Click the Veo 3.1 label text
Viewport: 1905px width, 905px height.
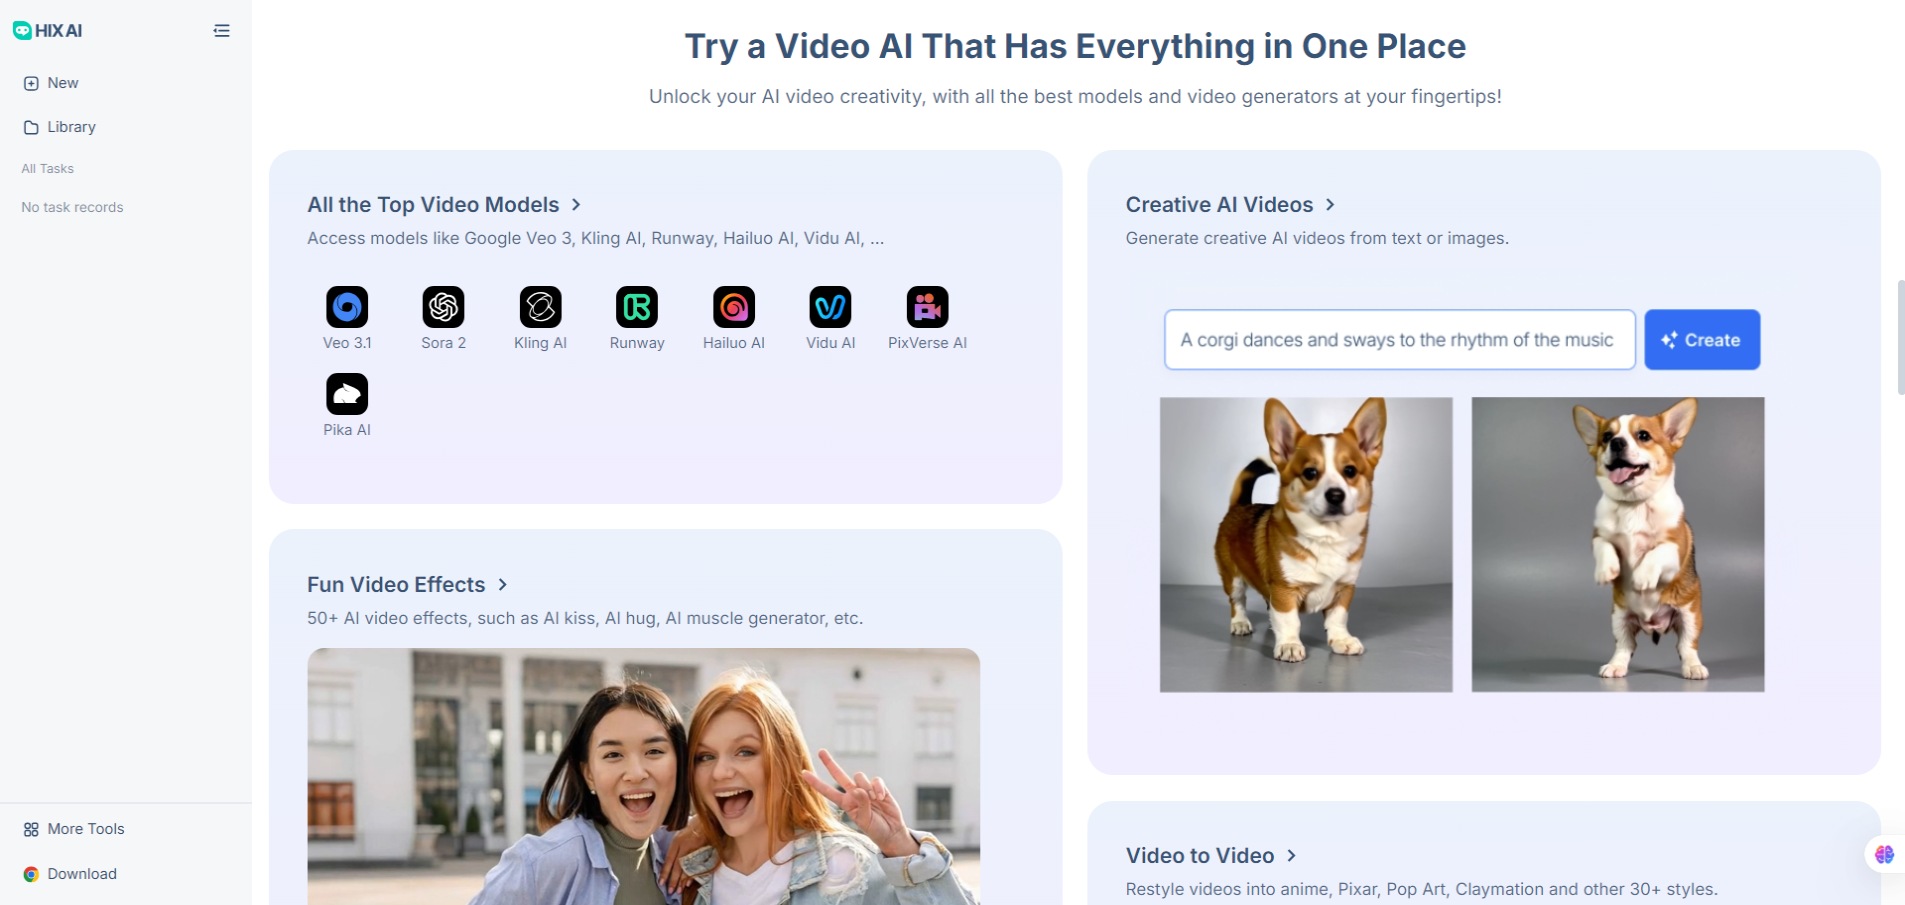[347, 343]
